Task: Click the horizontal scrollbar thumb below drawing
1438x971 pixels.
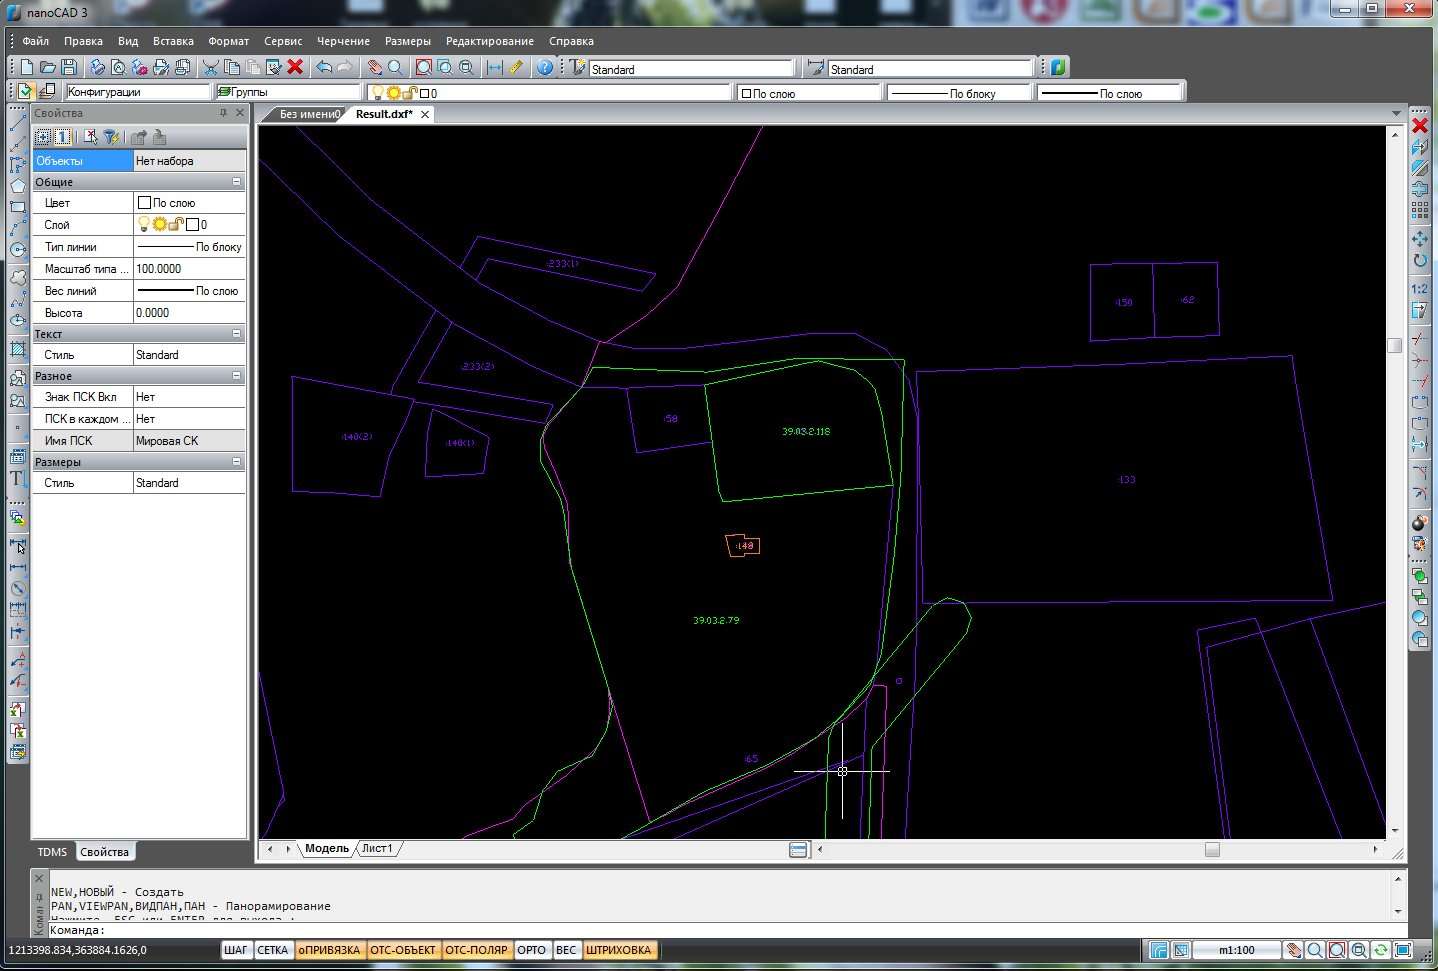Action: [1212, 850]
